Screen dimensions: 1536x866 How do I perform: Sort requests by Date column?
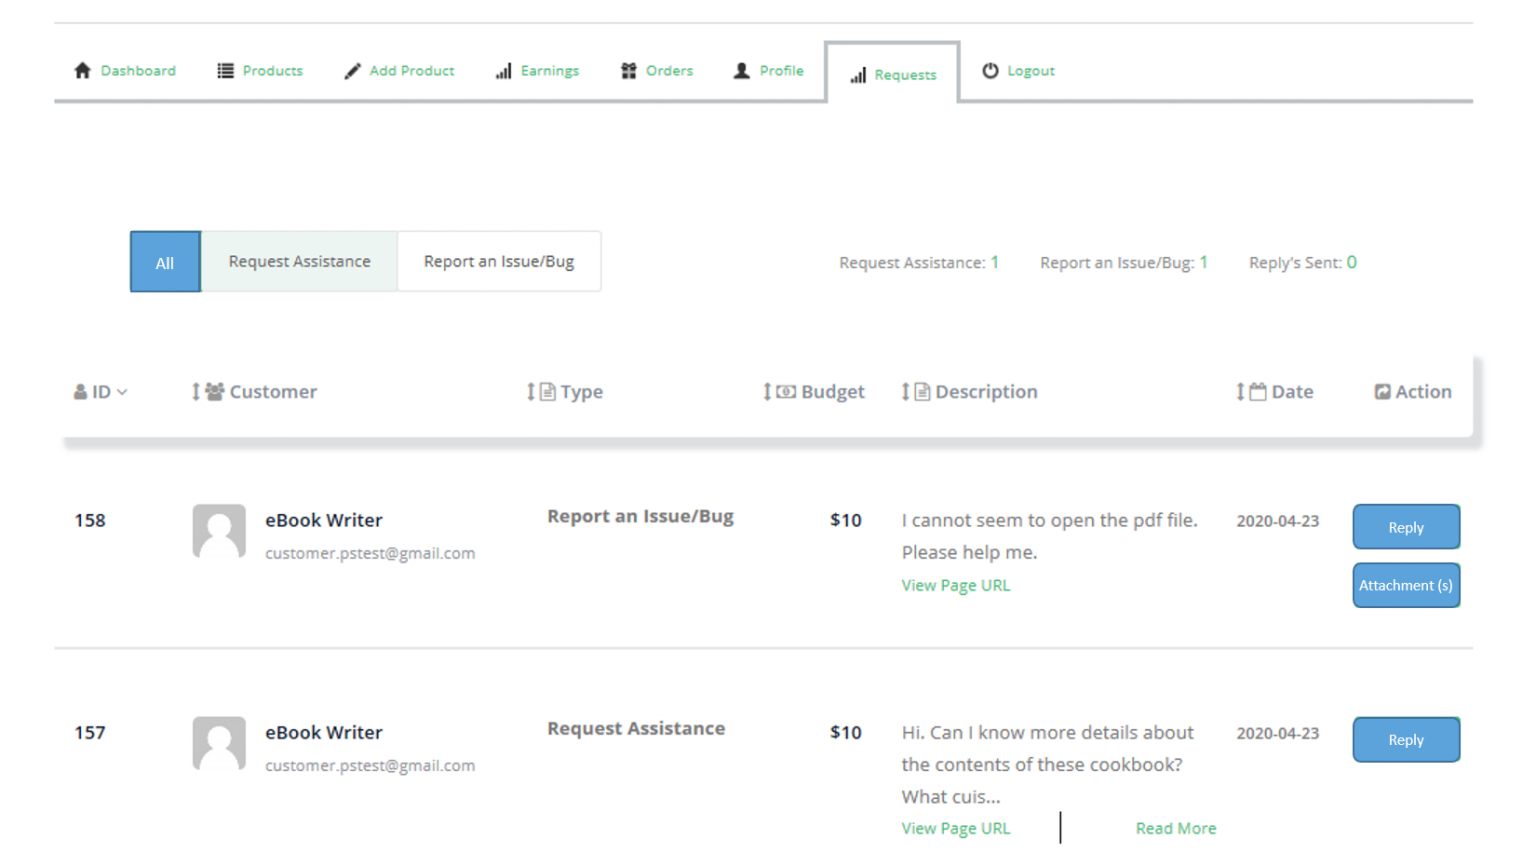pos(1240,392)
